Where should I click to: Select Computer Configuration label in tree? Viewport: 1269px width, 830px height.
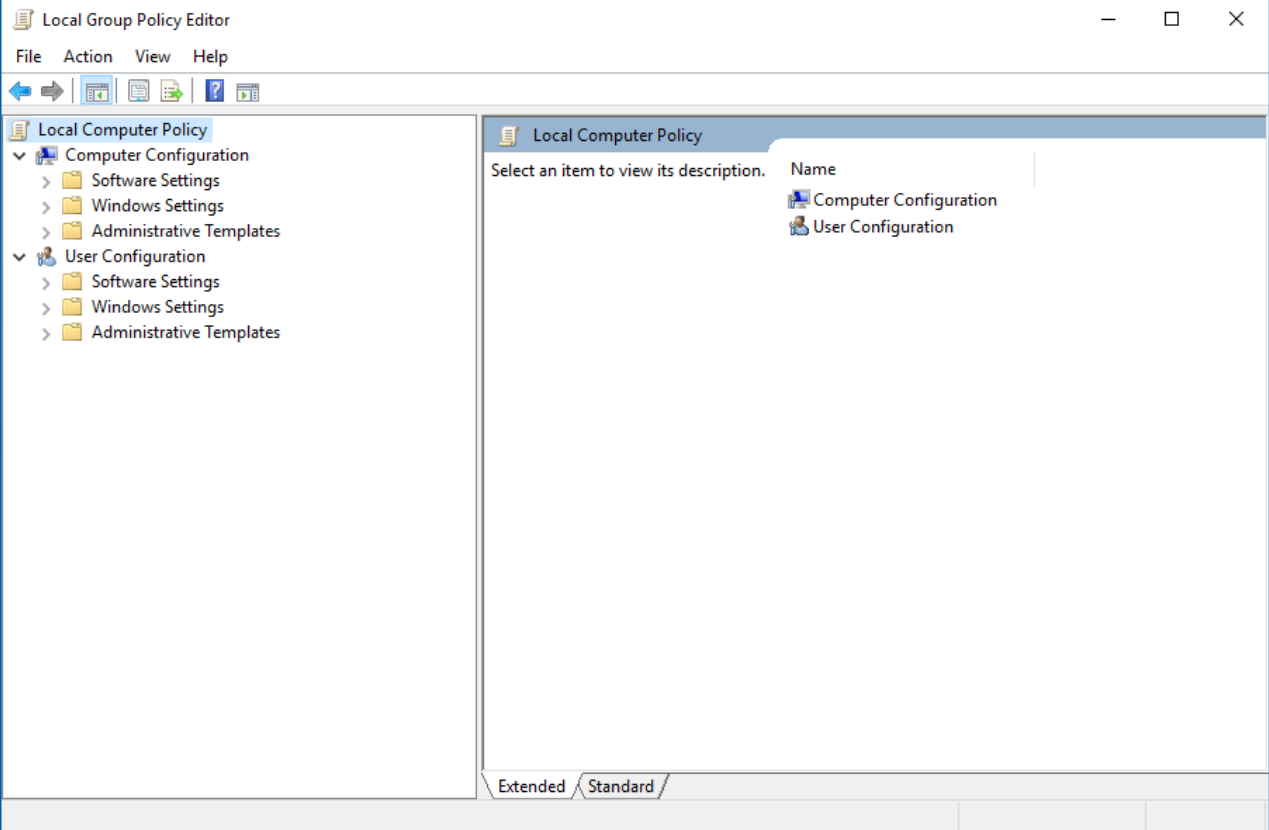[x=157, y=155]
